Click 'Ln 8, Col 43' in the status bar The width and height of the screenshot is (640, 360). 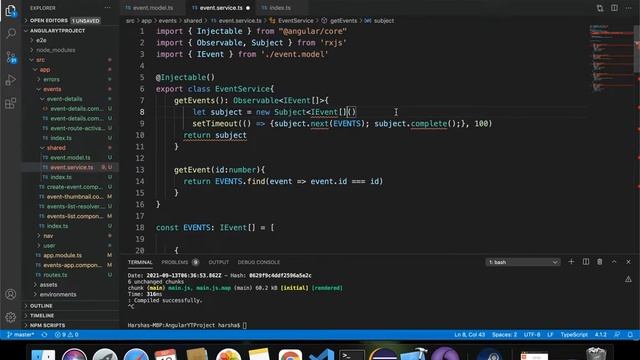coord(470,335)
